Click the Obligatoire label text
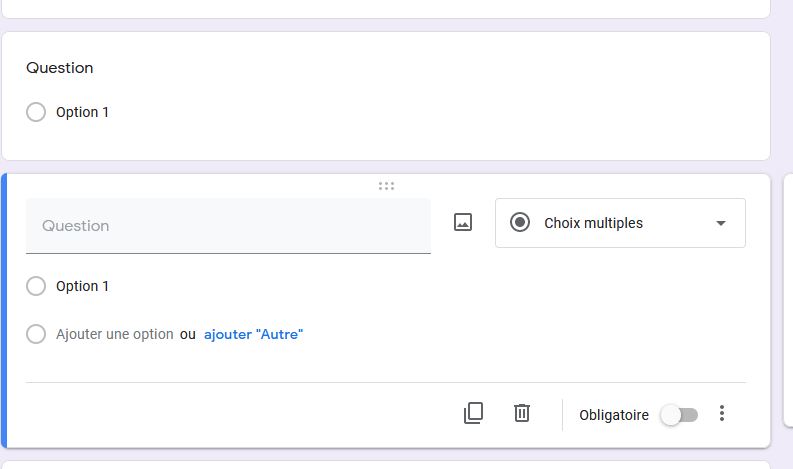Viewport: 793px width, 469px height. pyautogui.click(x=614, y=415)
